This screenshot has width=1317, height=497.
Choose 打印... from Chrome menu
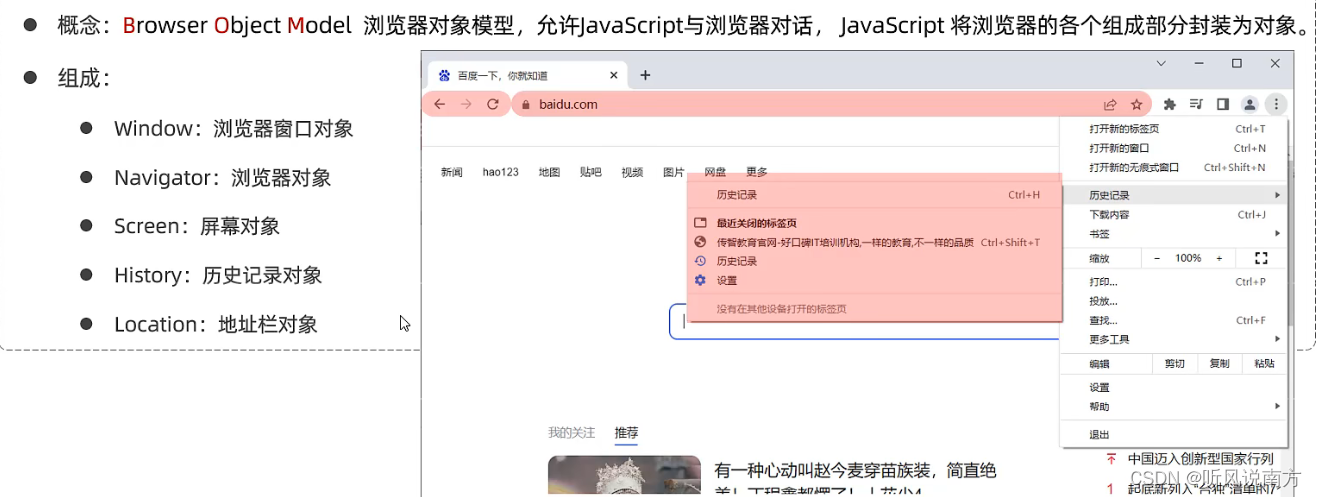tap(1175, 282)
